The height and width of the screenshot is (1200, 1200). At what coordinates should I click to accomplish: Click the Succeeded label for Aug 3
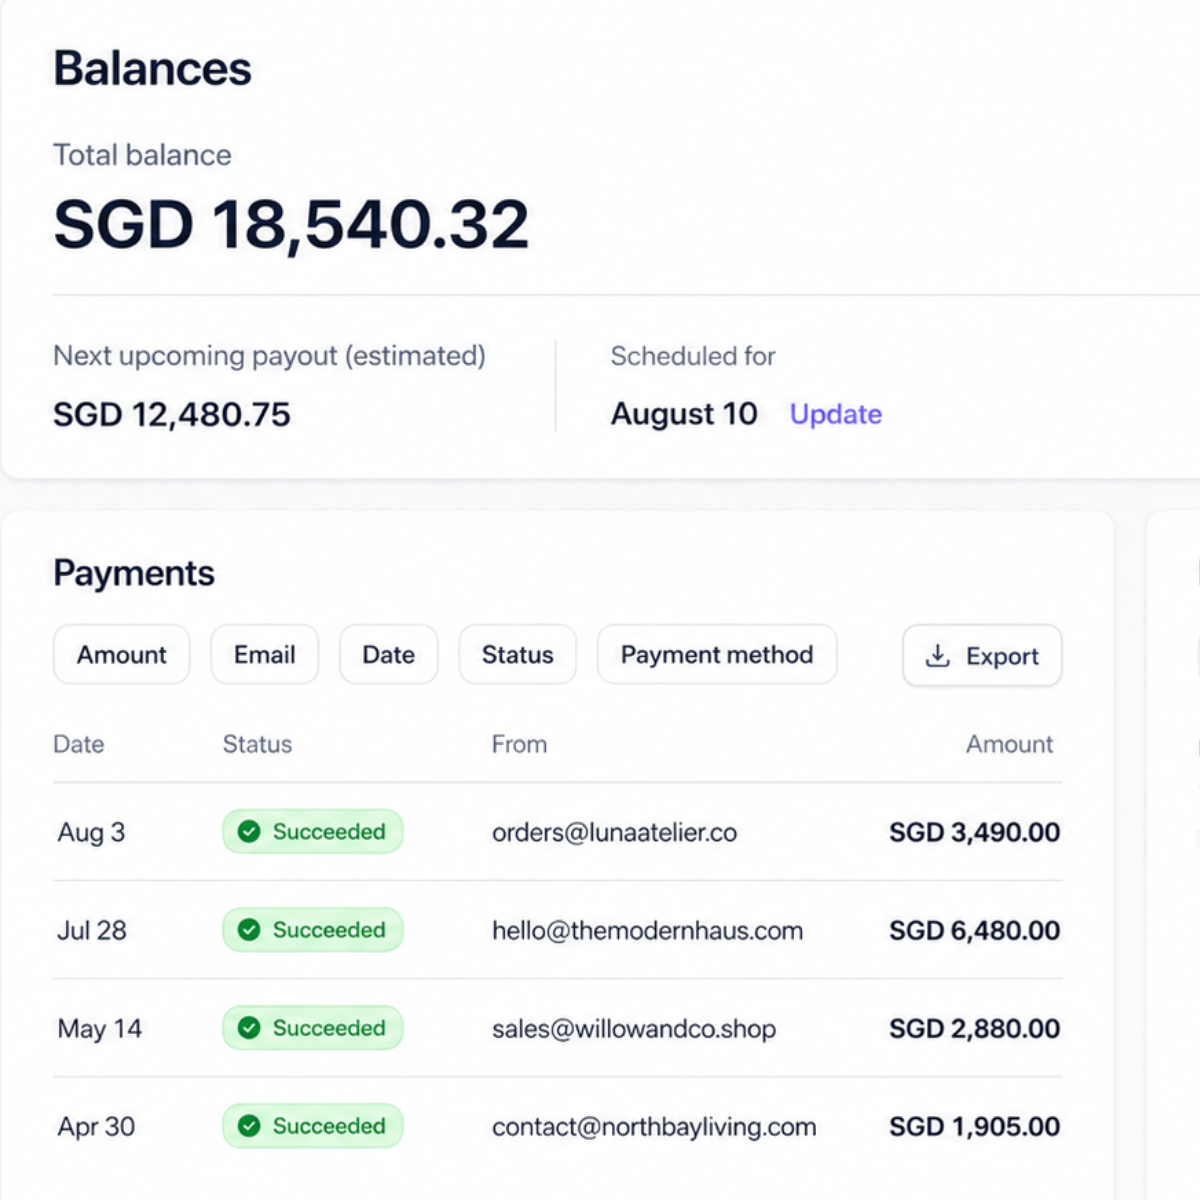[x=329, y=831]
